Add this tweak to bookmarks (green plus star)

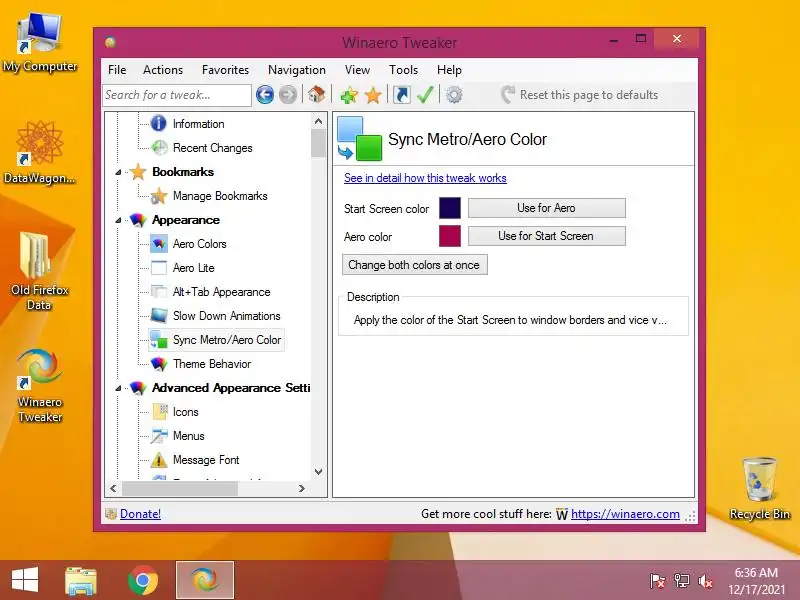pos(349,95)
